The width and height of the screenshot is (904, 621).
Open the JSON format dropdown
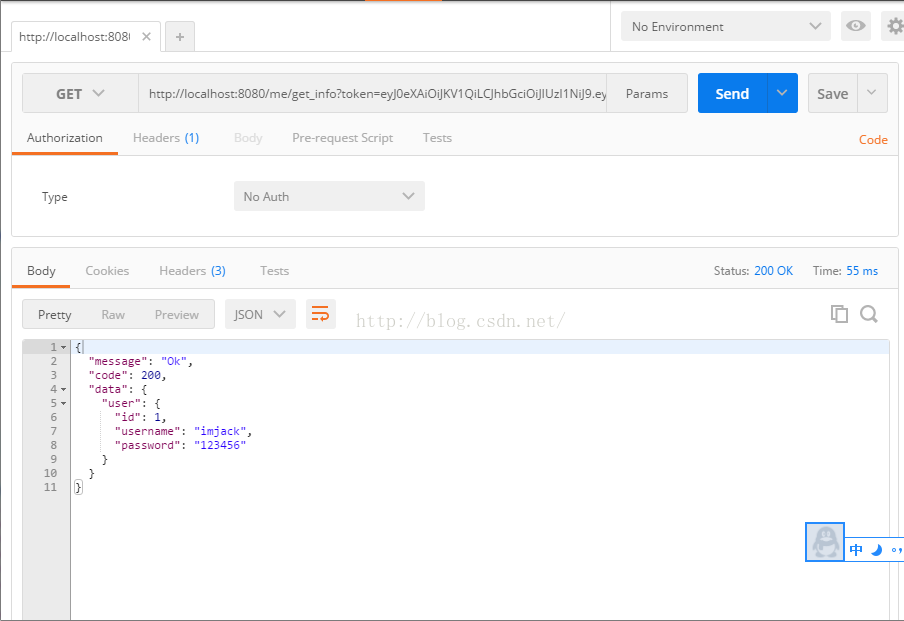click(260, 314)
